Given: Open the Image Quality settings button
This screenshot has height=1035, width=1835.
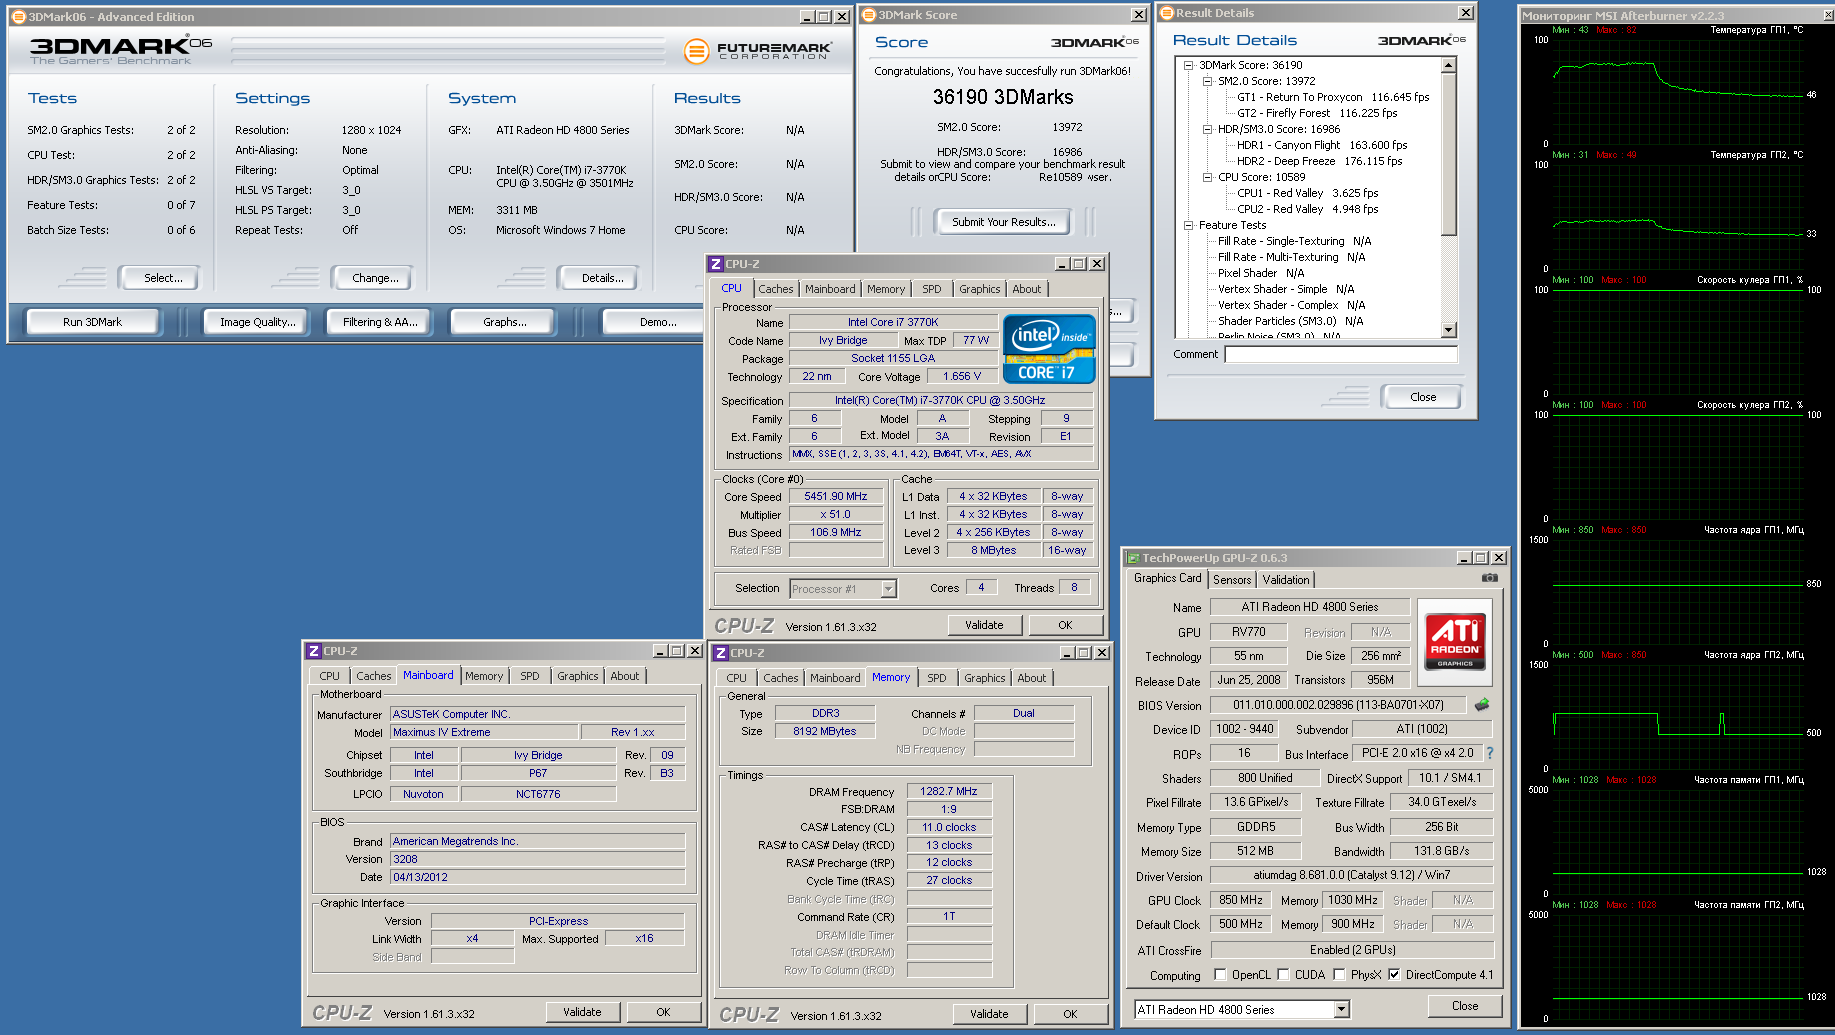Looking at the screenshot, I should tap(258, 322).
